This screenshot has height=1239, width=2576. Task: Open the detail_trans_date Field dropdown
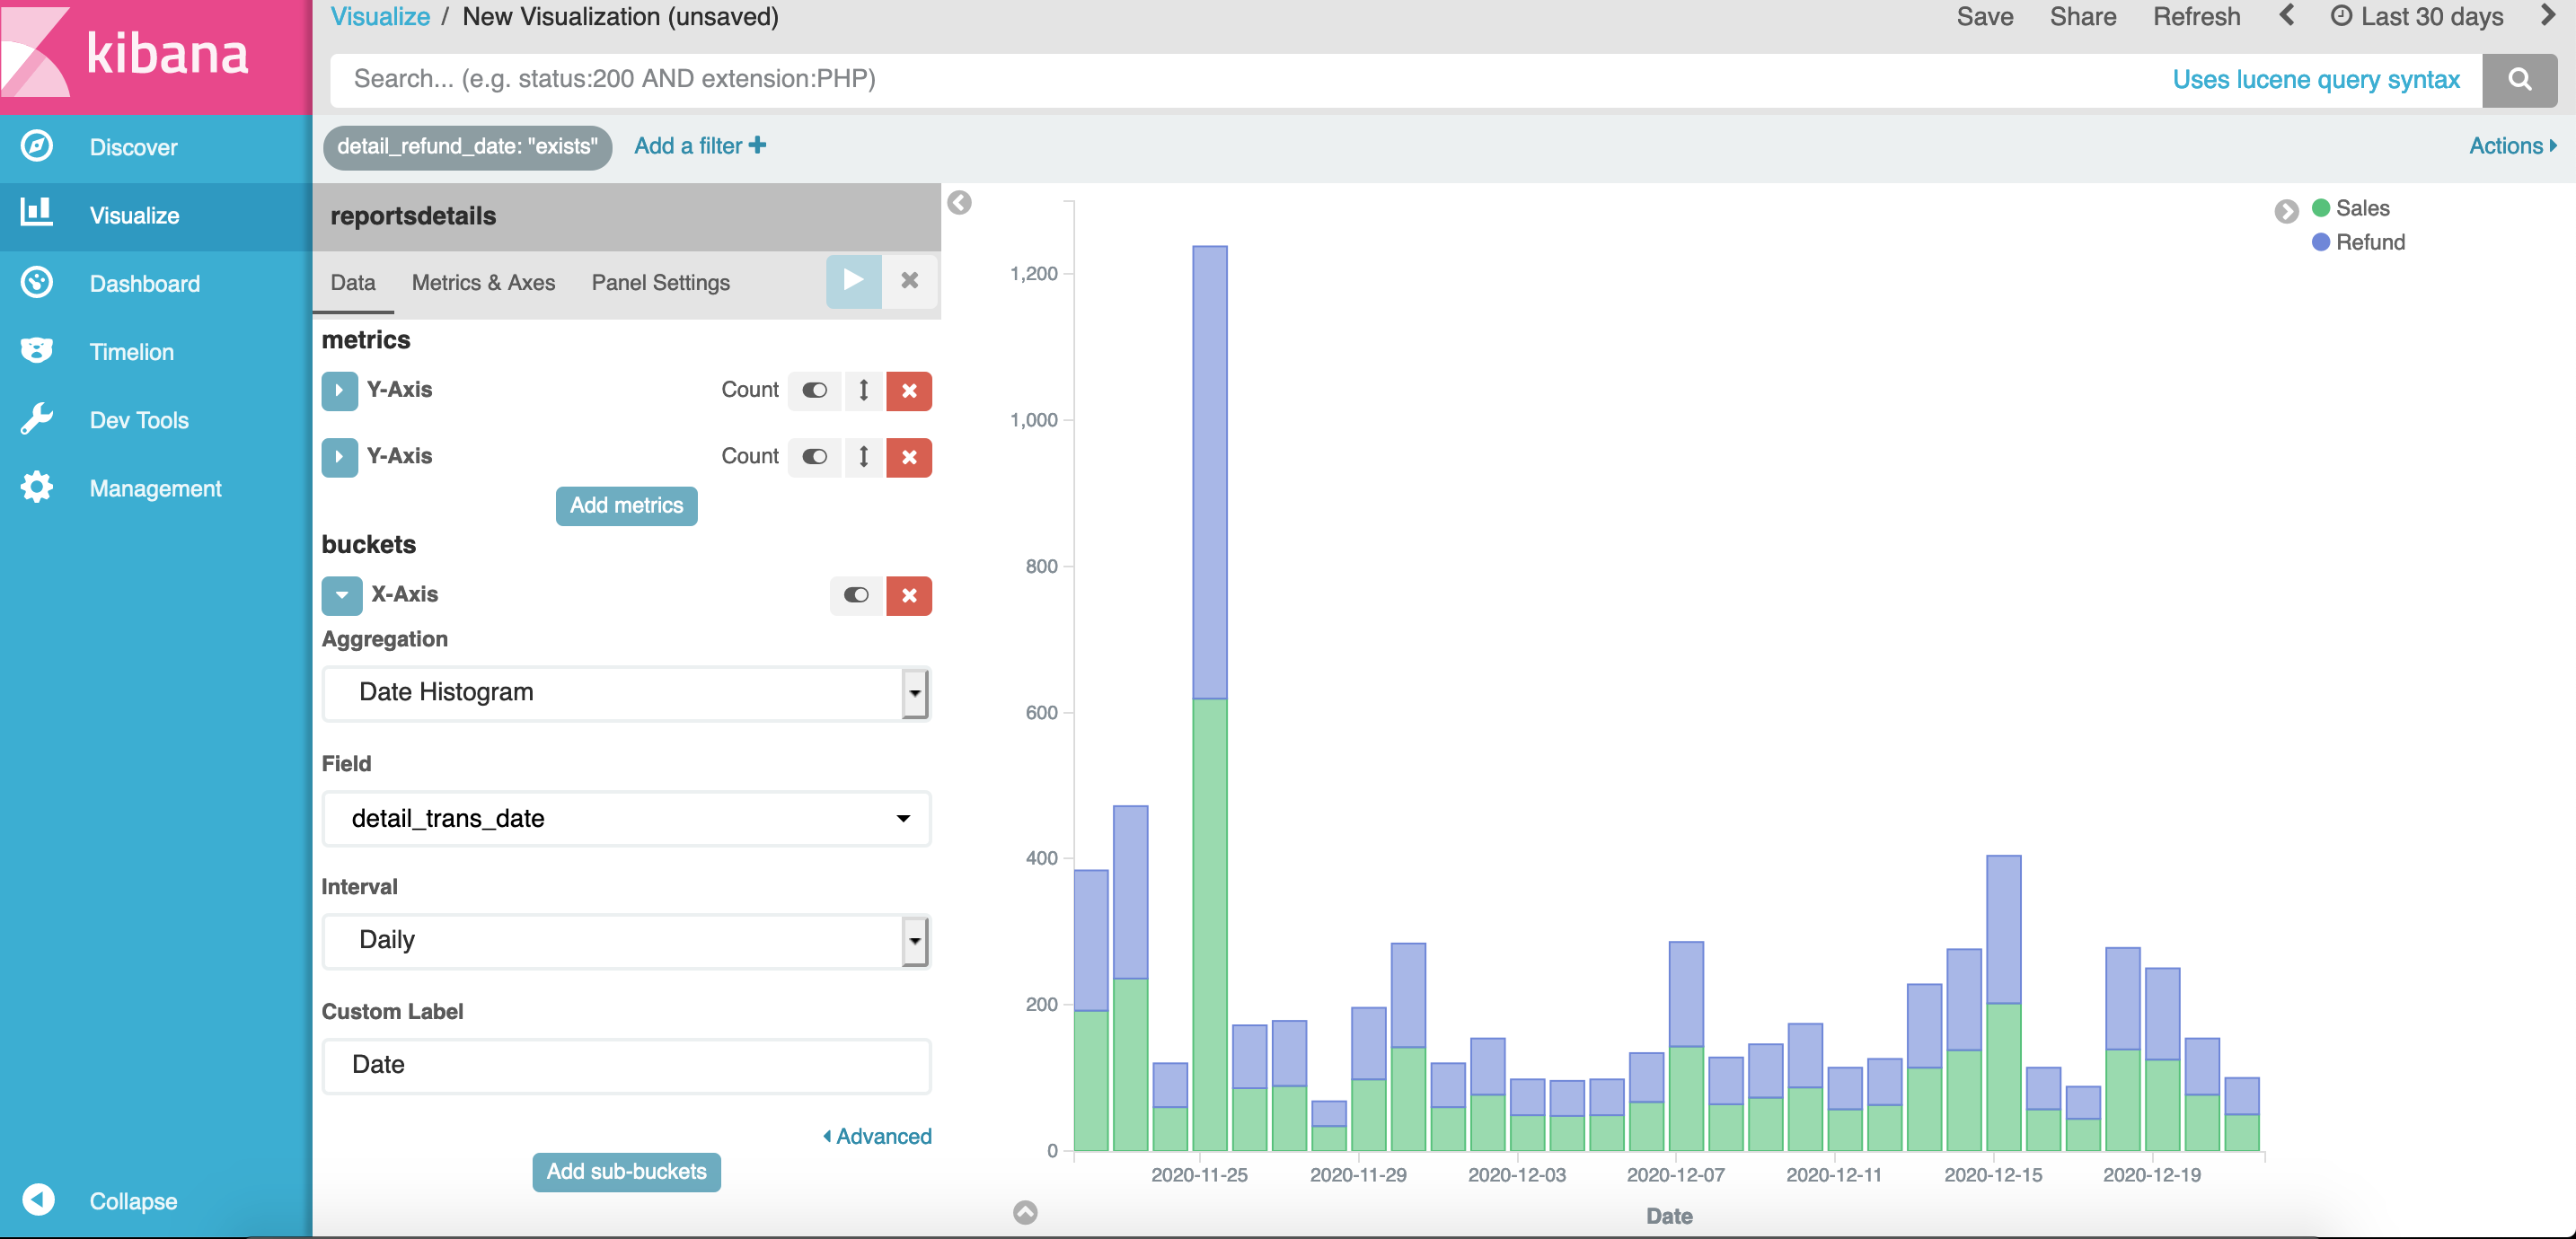point(626,819)
